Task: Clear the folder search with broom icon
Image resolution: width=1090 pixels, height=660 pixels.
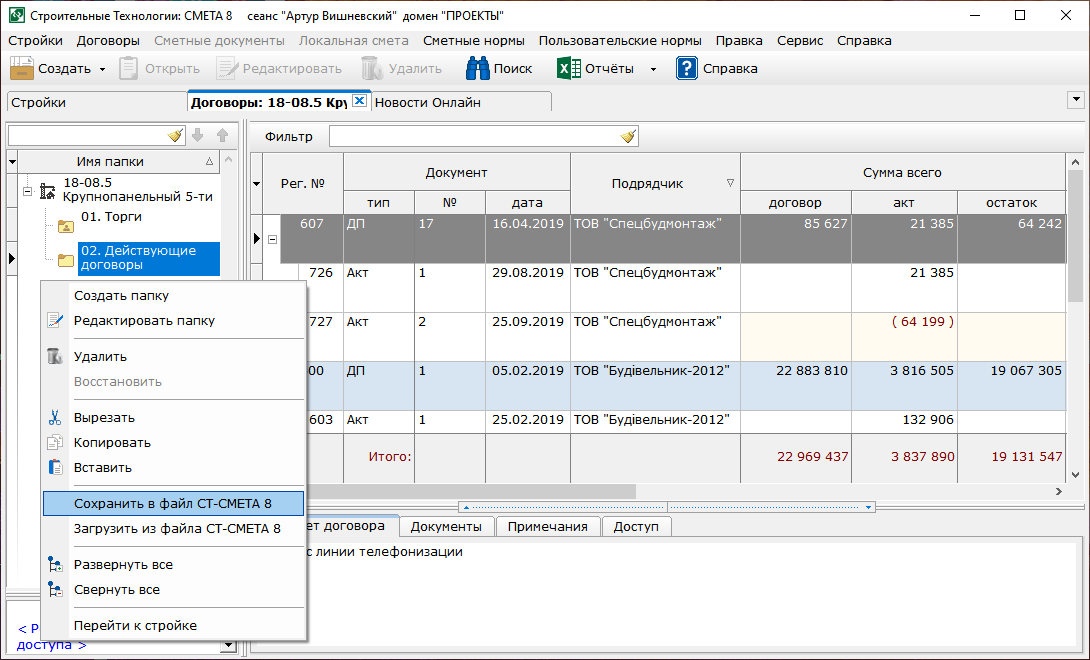Action: (x=175, y=136)
